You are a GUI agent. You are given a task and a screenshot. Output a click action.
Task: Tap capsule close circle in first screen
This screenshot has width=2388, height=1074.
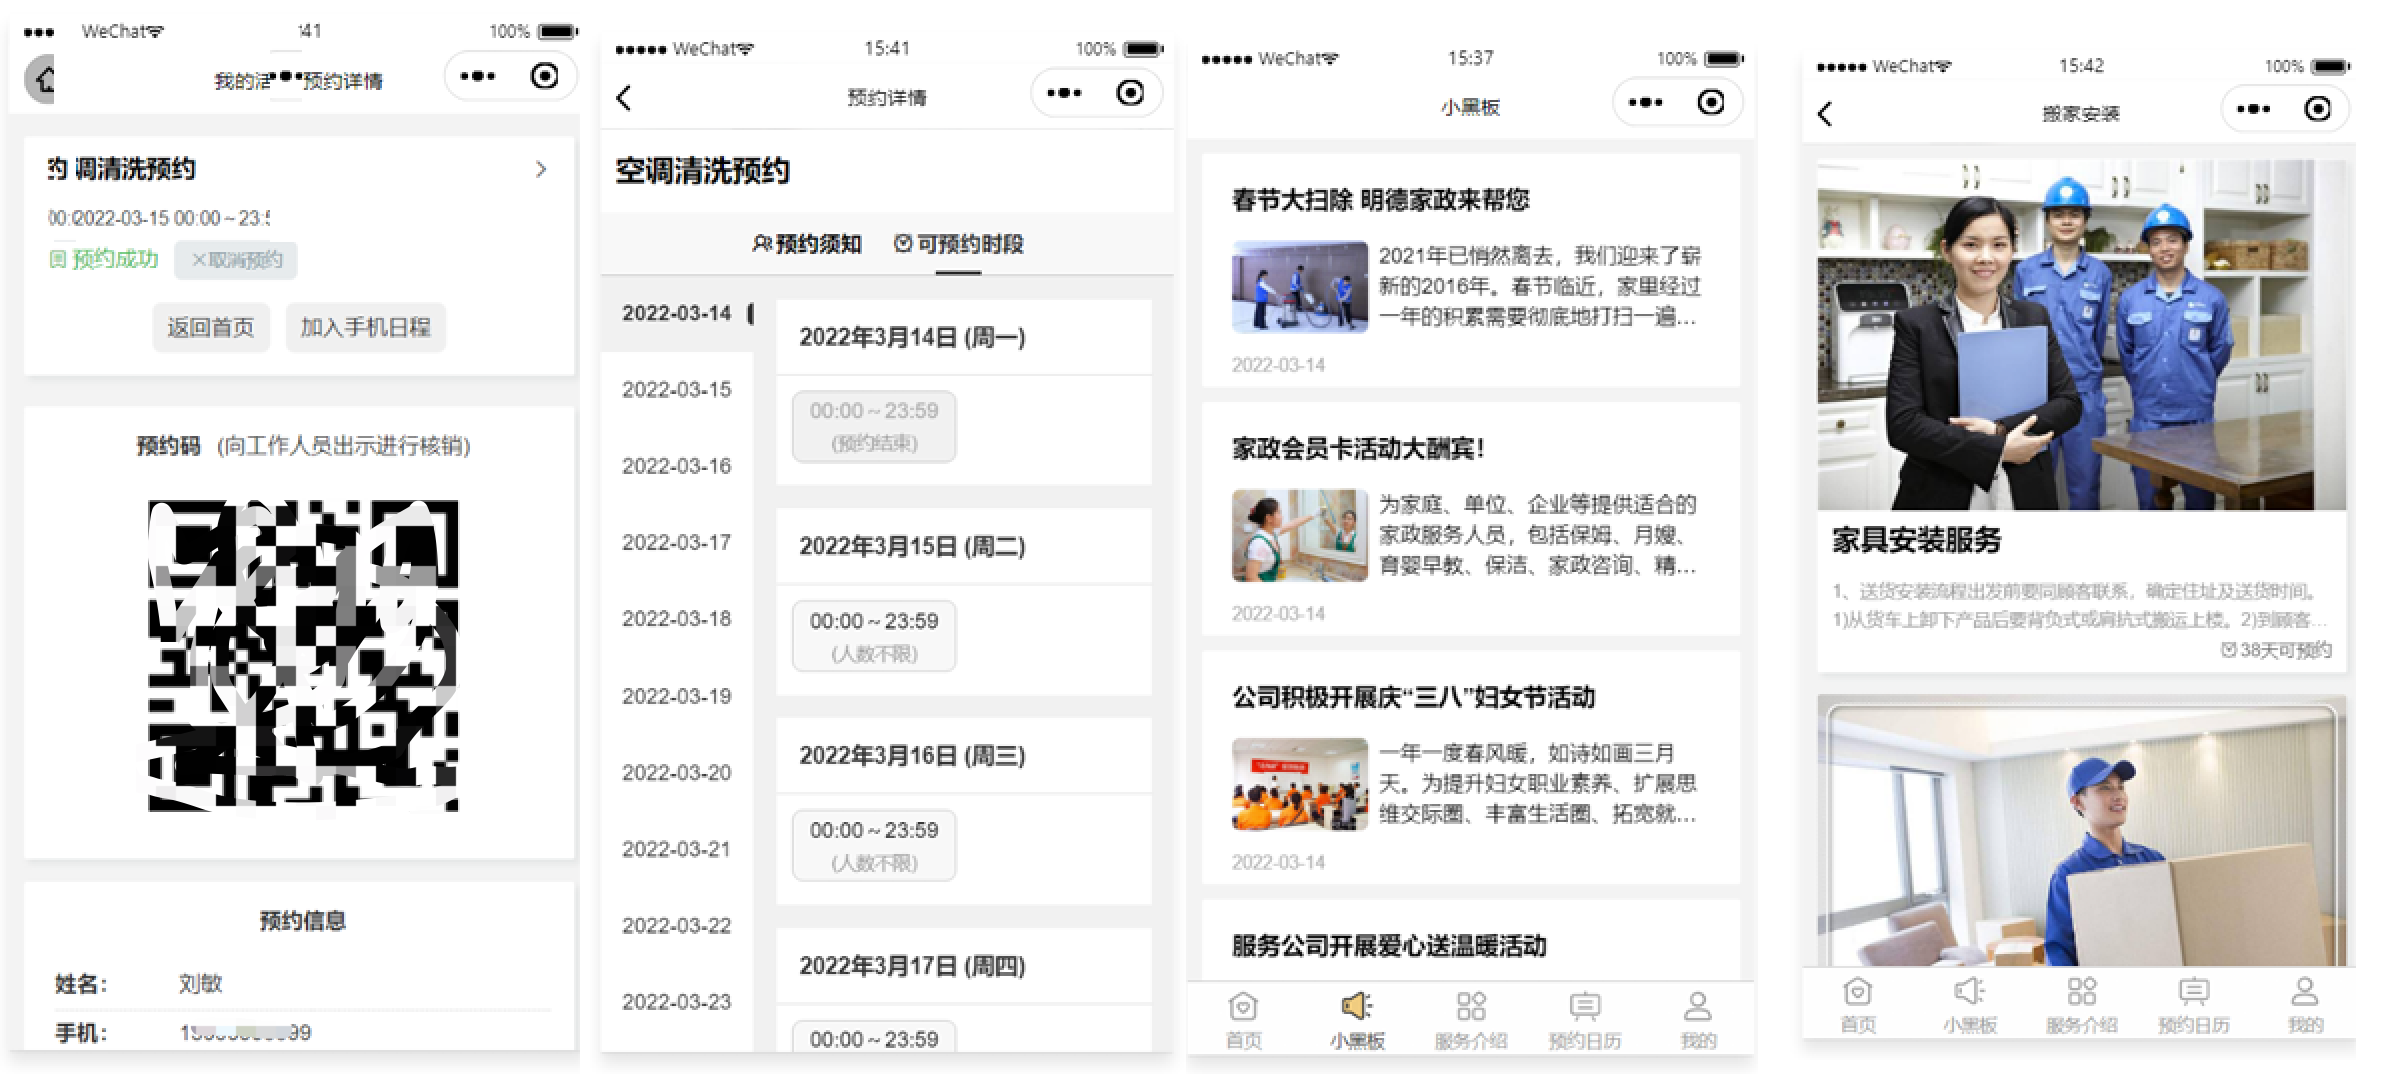click(x=545, y=76)
